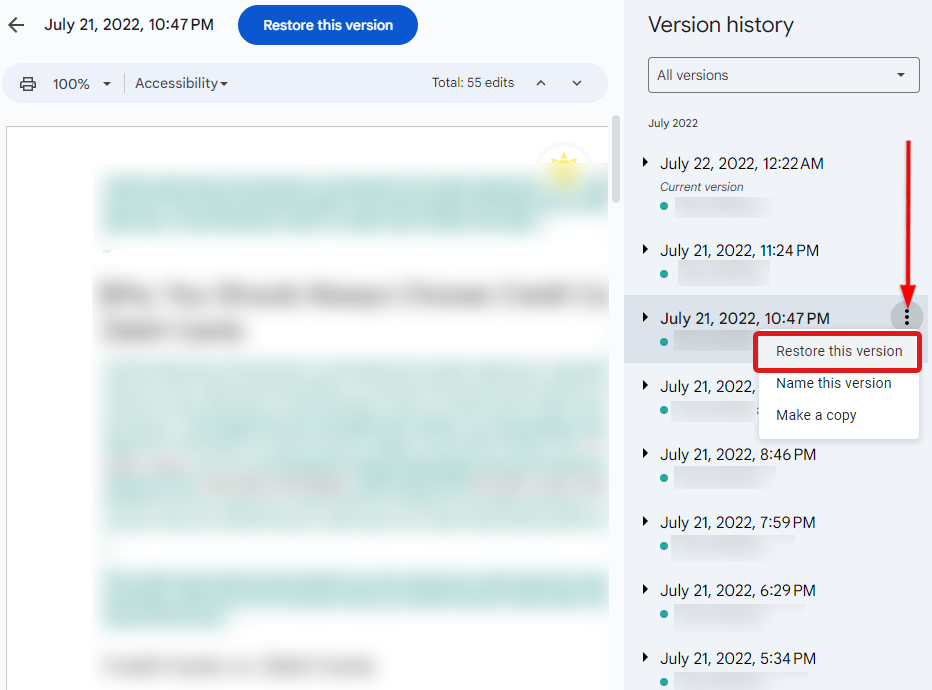Open the zoom 100% dropdown
Image resolution: width=932 pixels, height=690 pixels.
[81, 84]
